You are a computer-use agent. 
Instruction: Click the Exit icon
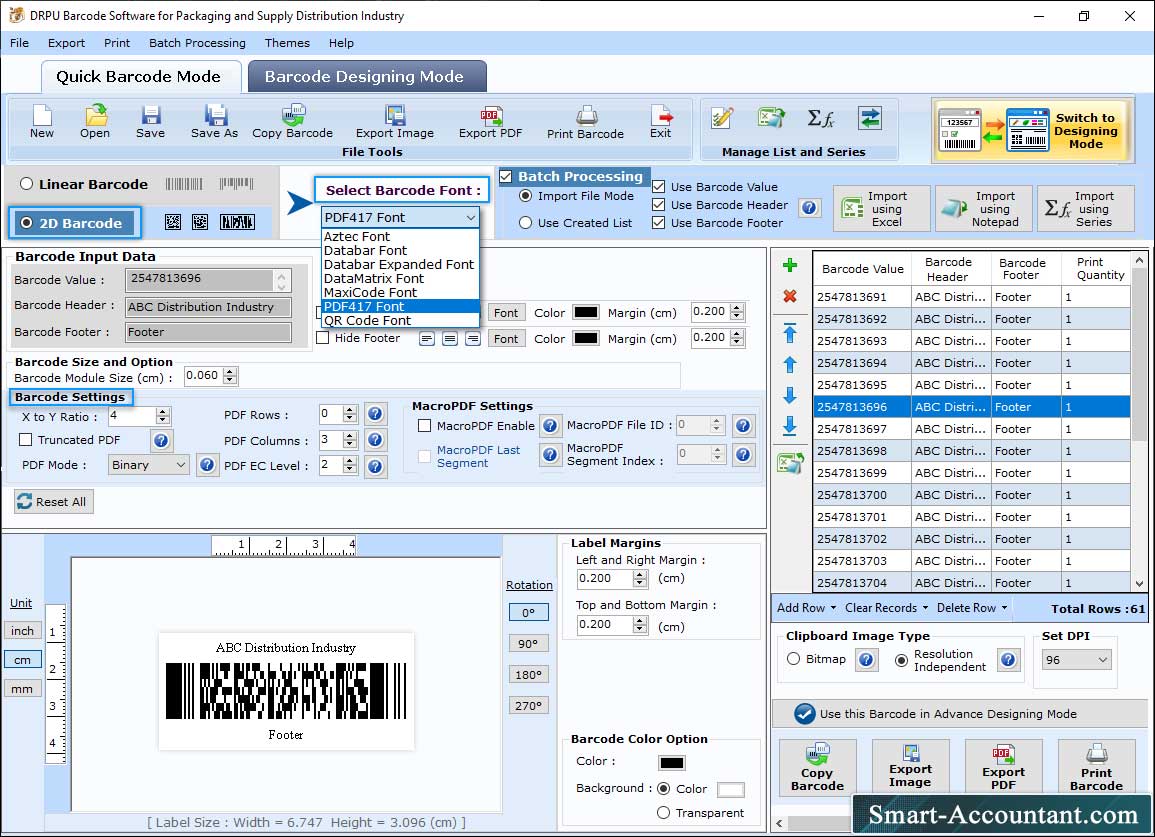click(x=661, y=122)
